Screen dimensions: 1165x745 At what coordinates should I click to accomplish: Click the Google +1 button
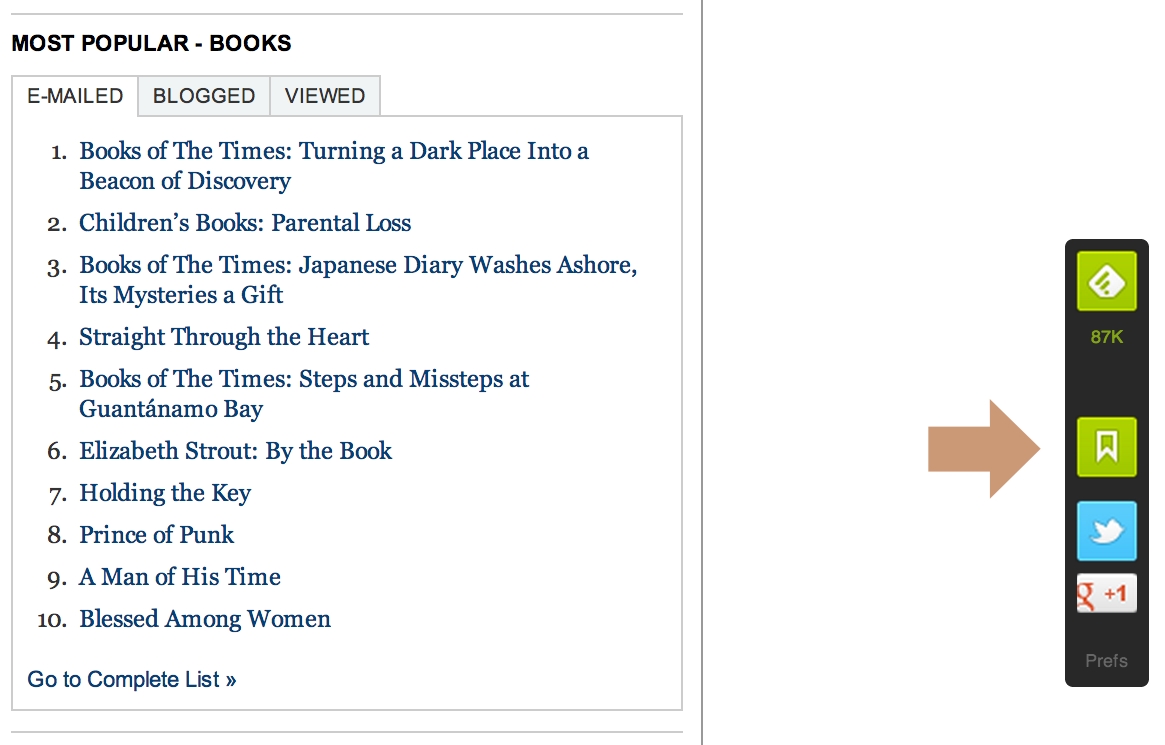point(1106,594)
